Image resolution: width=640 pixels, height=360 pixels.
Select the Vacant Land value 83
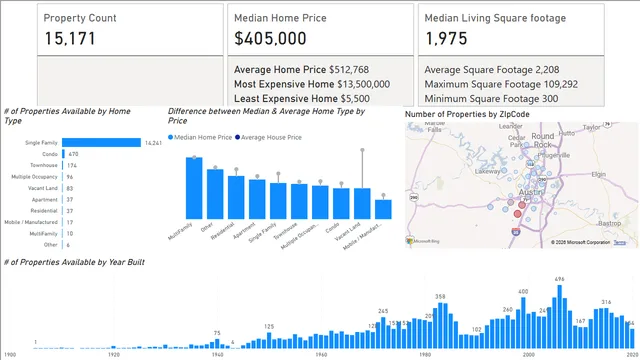[x=70, y=188]
